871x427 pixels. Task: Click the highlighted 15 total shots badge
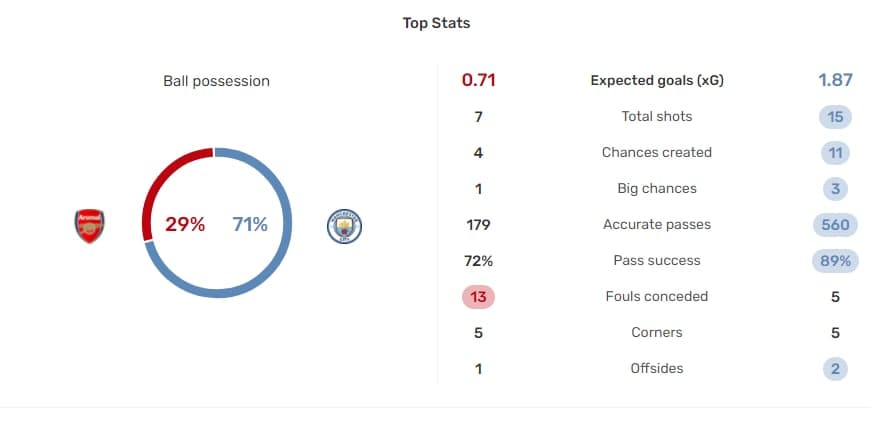point(835,117)
